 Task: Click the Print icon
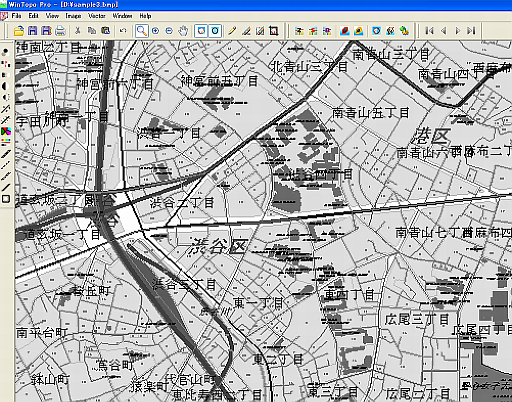click(x=60, y=31)
